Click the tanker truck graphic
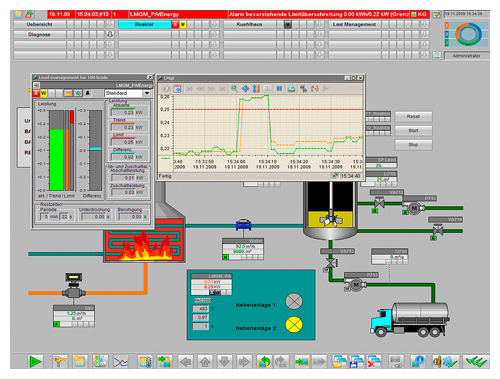This screenshot has height=379, width=500. (x=410, y=319)
